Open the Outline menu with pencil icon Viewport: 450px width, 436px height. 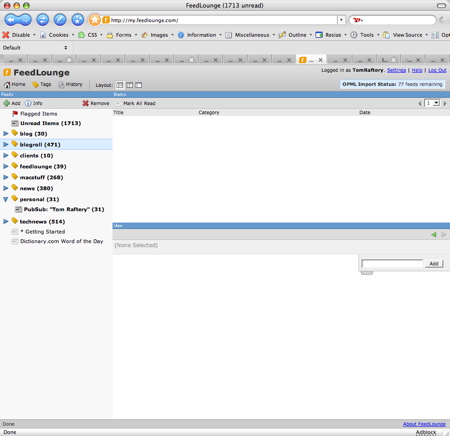[295, 35]
